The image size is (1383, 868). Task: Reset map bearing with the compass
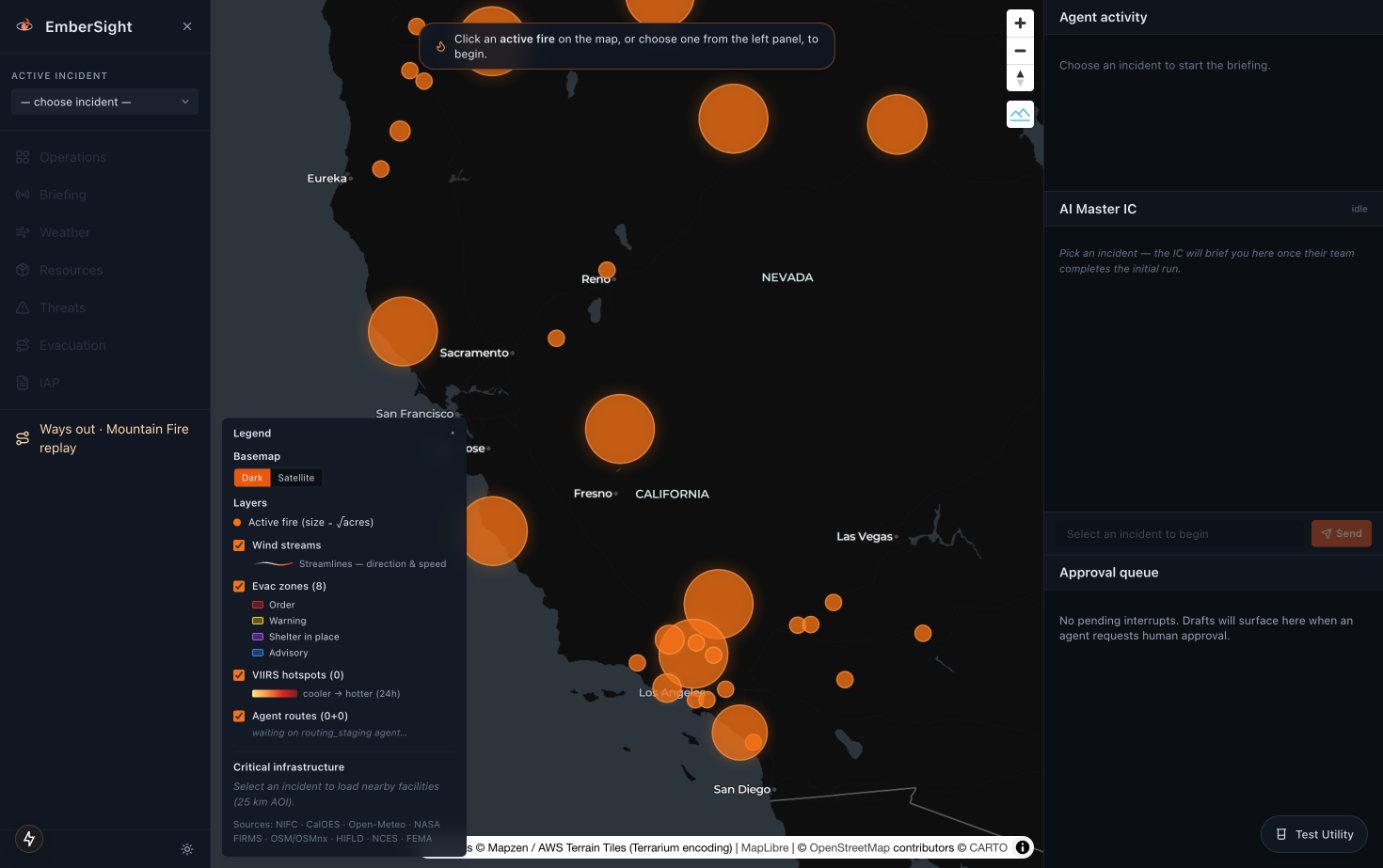[x=1020, y=78]
